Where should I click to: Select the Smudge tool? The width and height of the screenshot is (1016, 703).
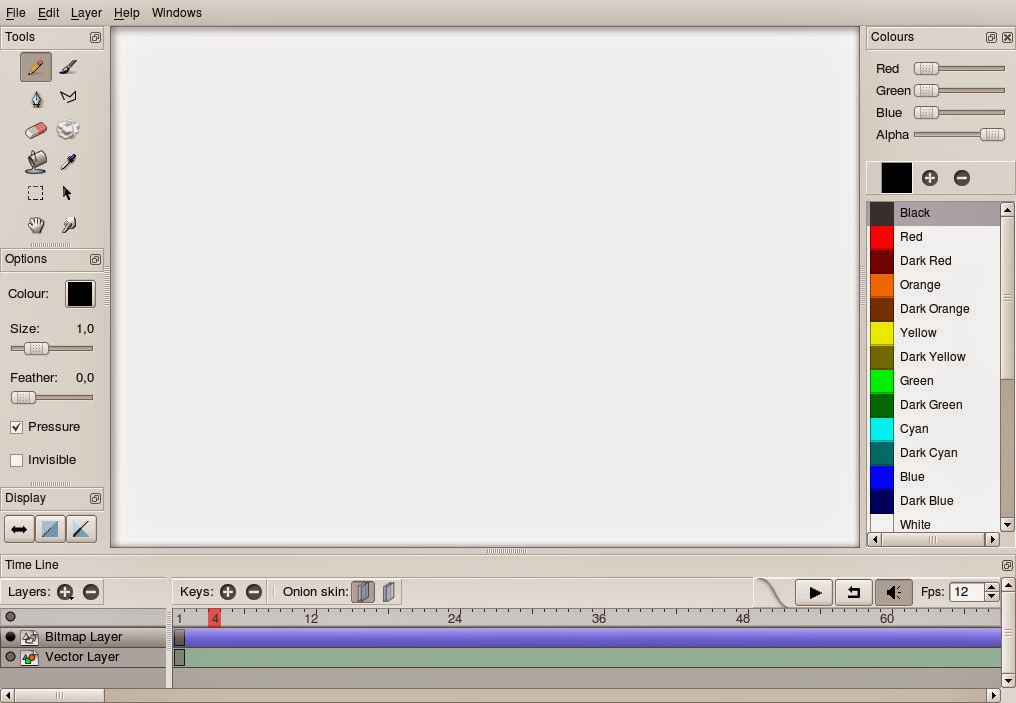(68, 130)
